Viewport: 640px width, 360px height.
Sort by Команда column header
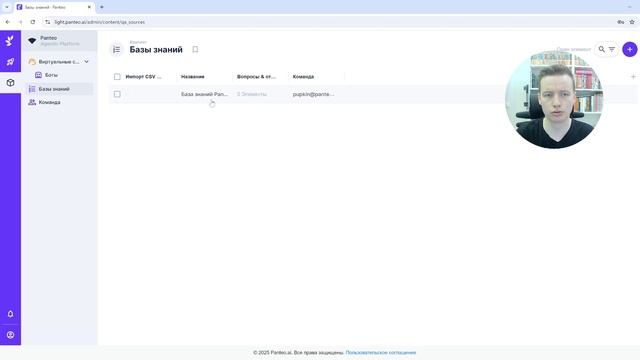tap(303, 77)
